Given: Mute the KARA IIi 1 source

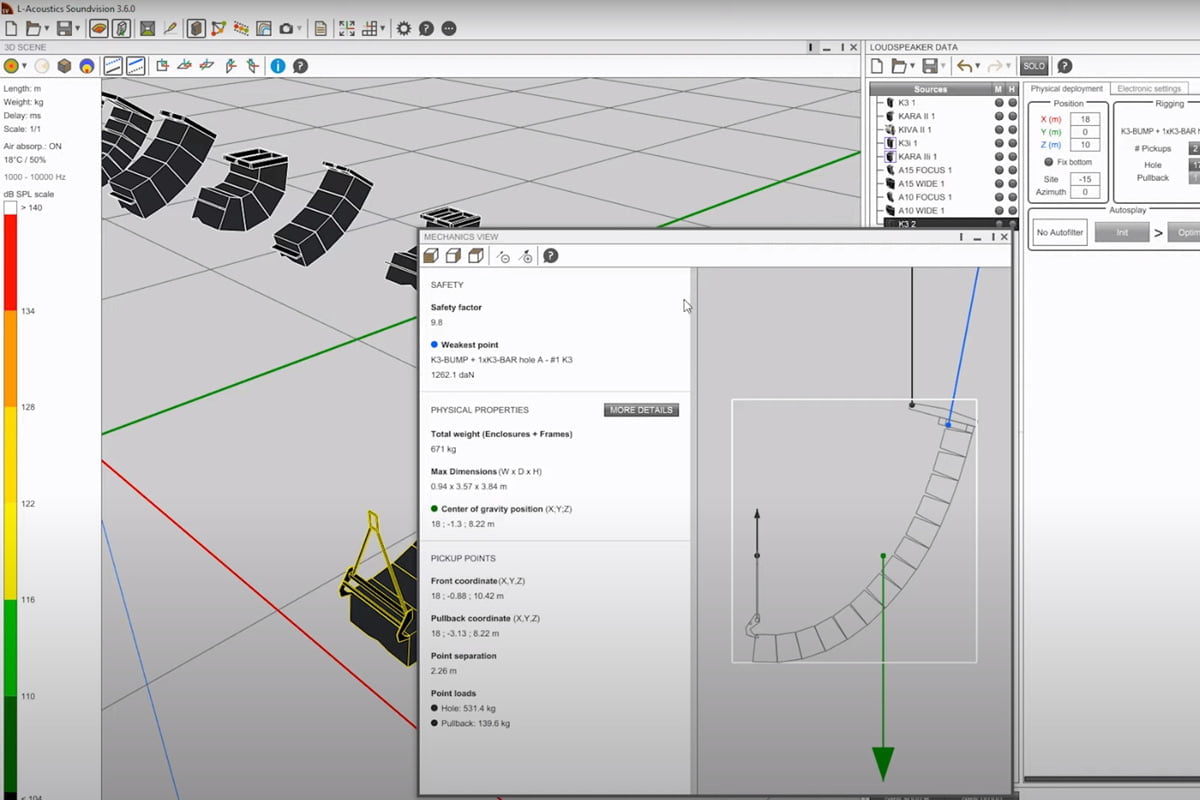Looking at the screenshot, I should [998, 157].
